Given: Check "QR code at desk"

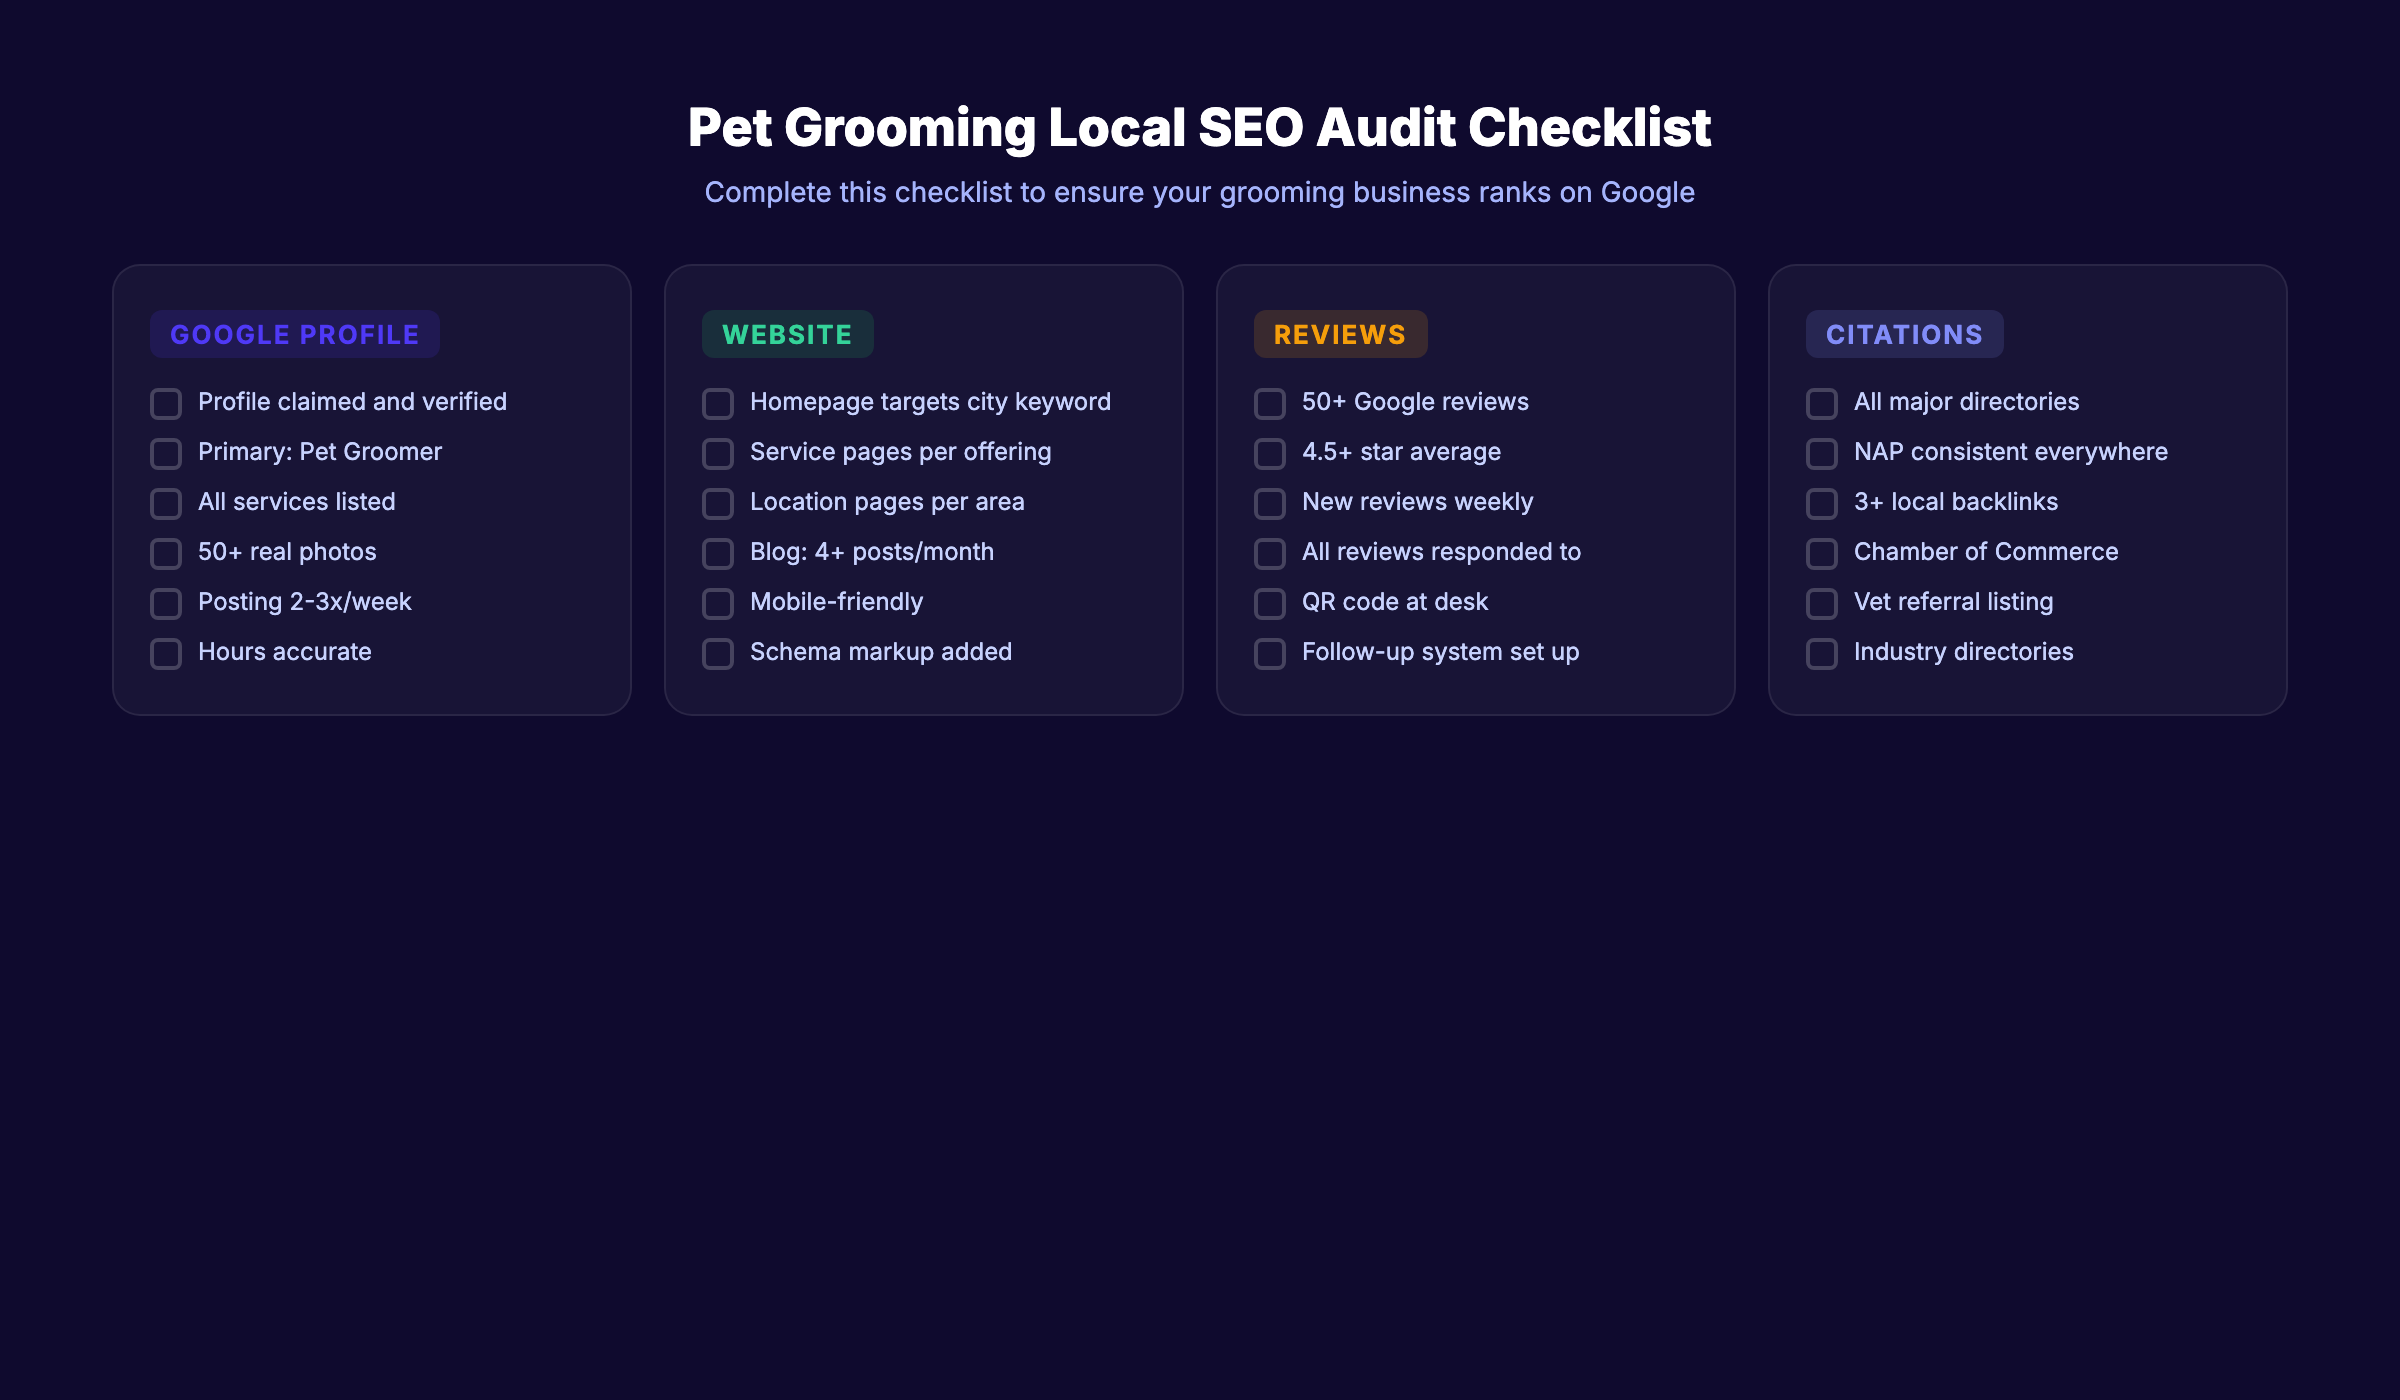Looking at the screenshot, I should [1269, 603].
